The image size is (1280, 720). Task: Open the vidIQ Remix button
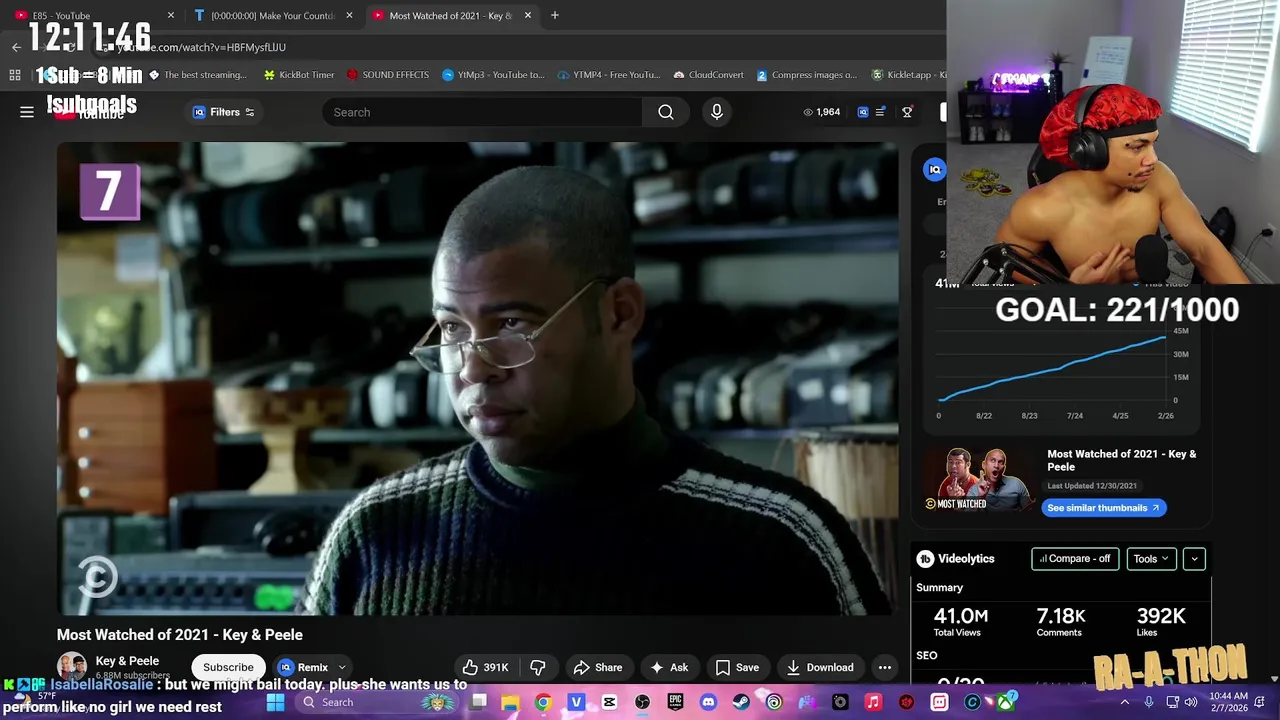[304, 667]
